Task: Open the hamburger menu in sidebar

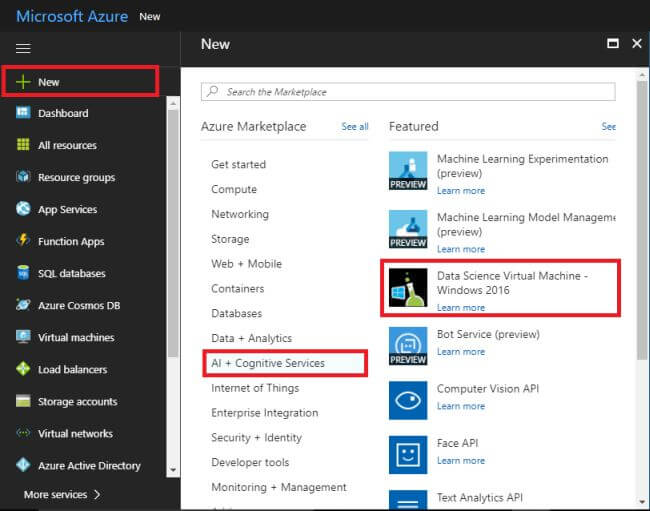Action: [x=23, y=47]
